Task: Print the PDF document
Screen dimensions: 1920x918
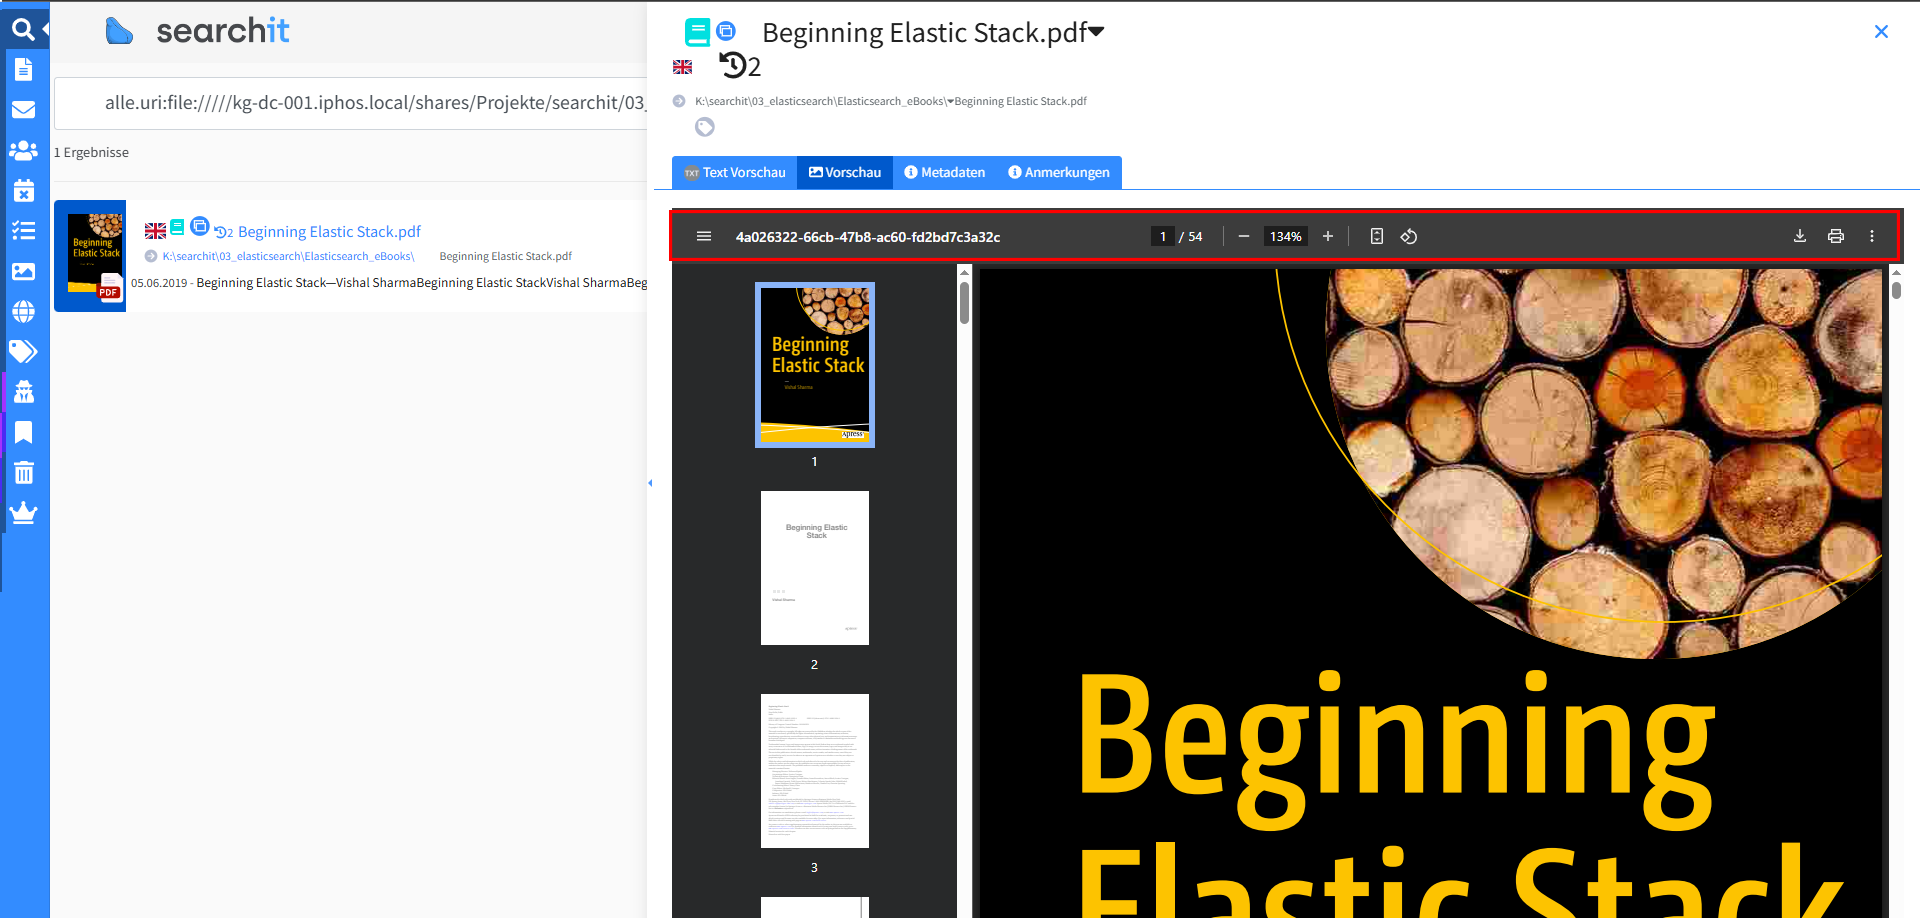Action: [x=1835, y=236]
